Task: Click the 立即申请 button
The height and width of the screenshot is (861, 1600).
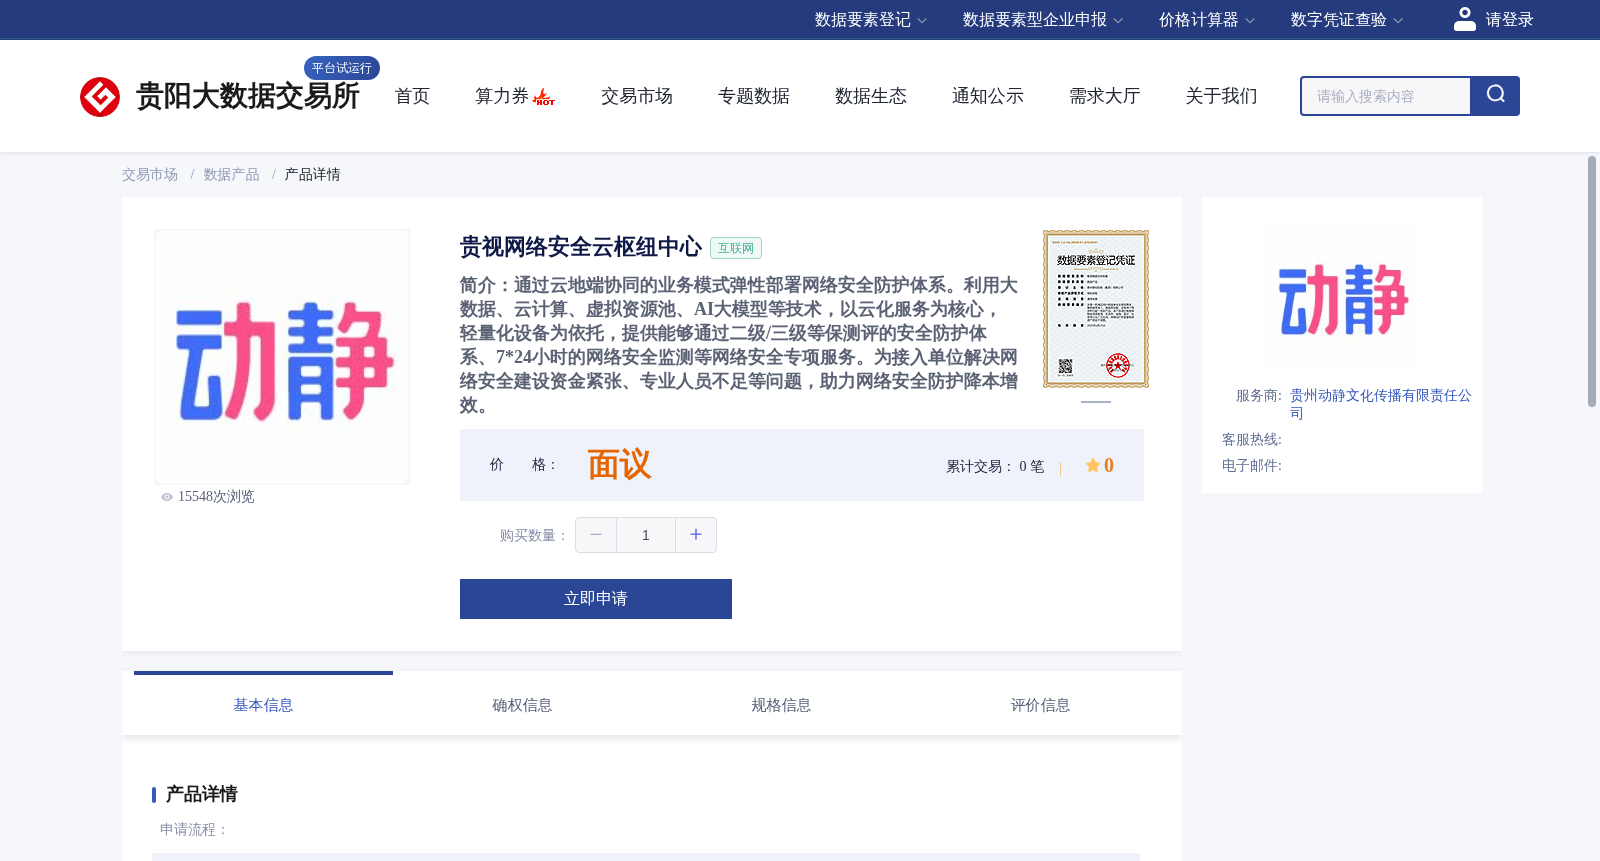Action: click(596, 599)
